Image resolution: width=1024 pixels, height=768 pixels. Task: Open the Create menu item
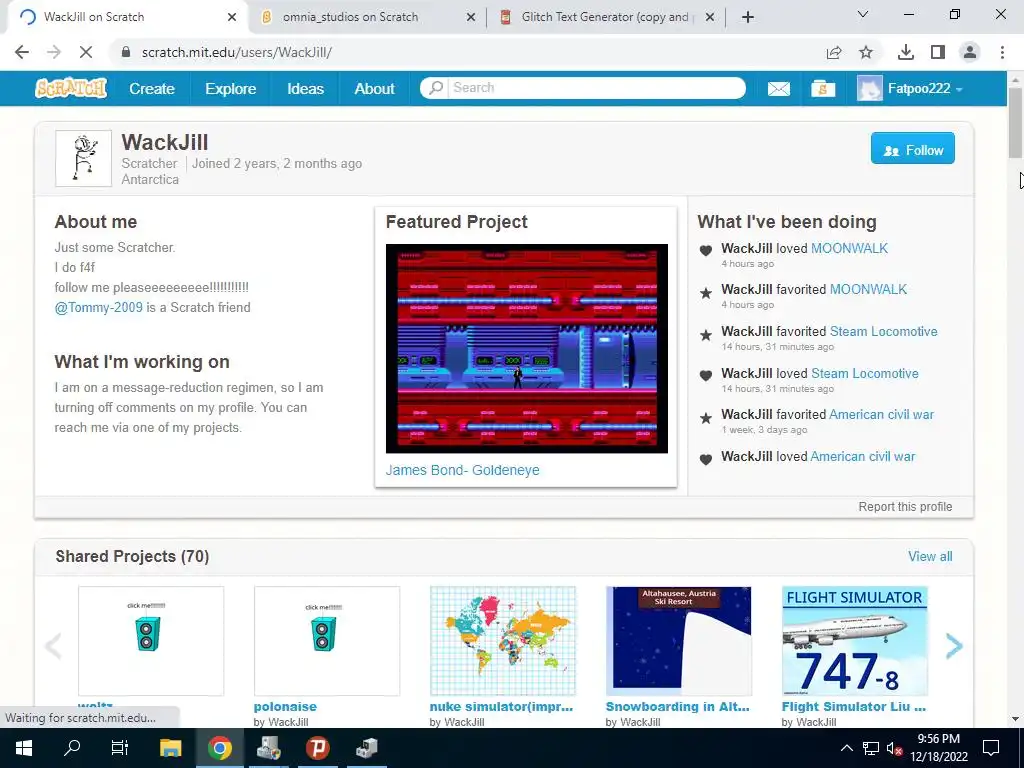pyautogui.click(x=152, y=89)
